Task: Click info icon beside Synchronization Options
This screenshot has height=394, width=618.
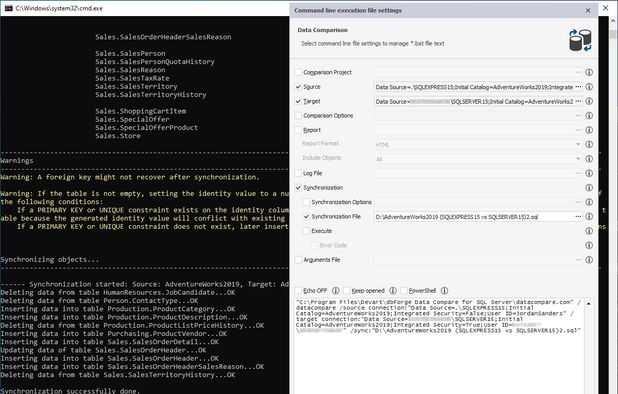Action: (x=589, y=202)
